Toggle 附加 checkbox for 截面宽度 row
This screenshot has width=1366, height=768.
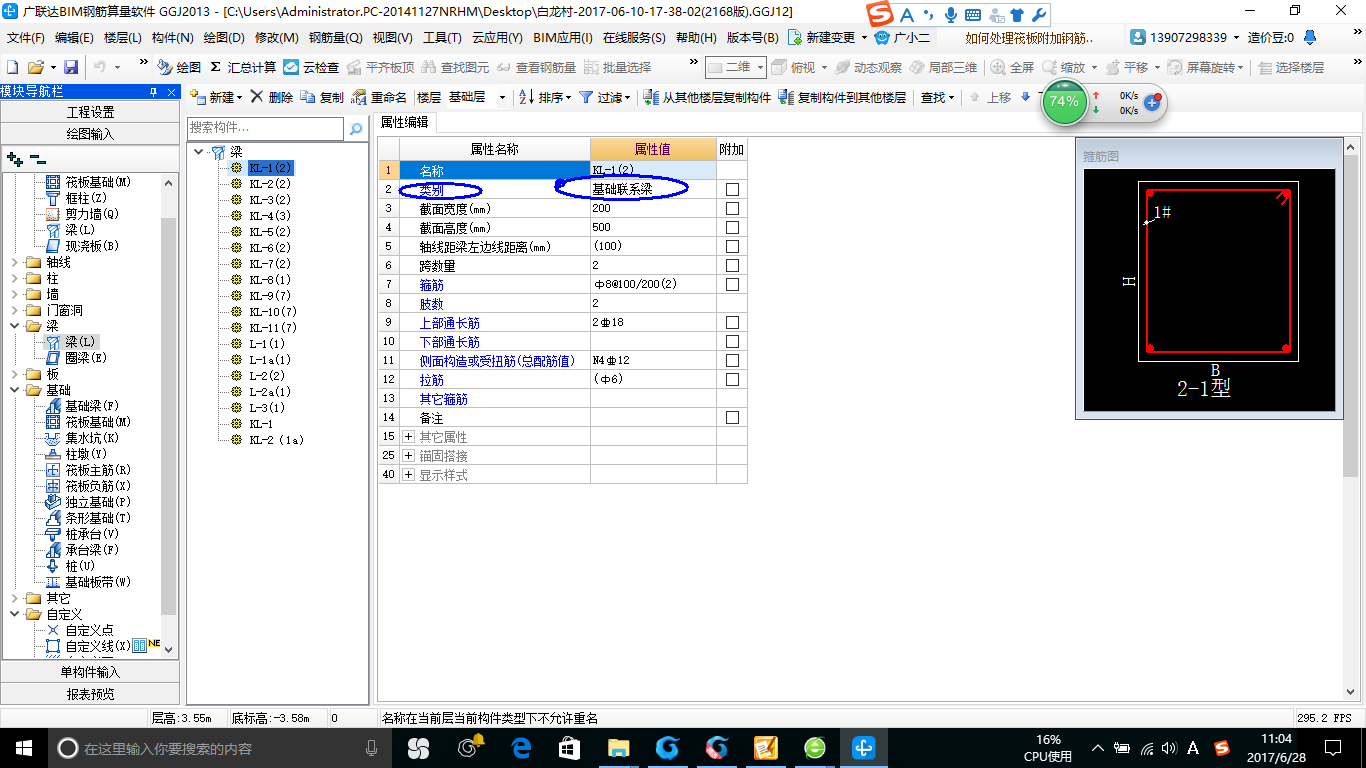click(x=732, y=208)
